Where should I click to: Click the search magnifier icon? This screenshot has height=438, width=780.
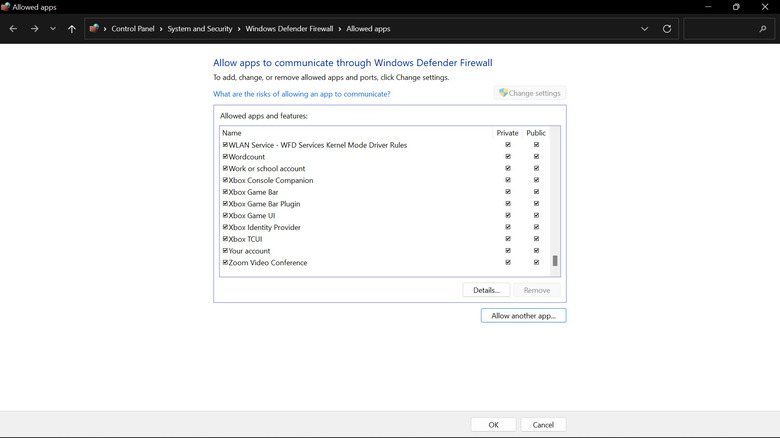(763, 29)
